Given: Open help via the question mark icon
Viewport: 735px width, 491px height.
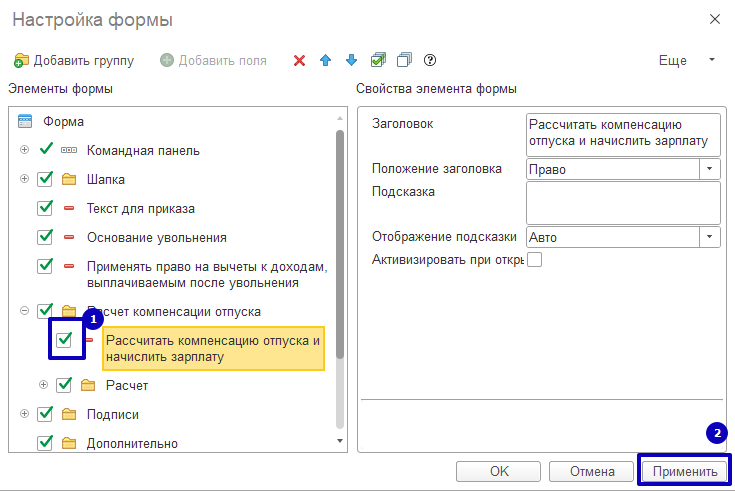Looking at the screenshot, I should click(430, 60).
